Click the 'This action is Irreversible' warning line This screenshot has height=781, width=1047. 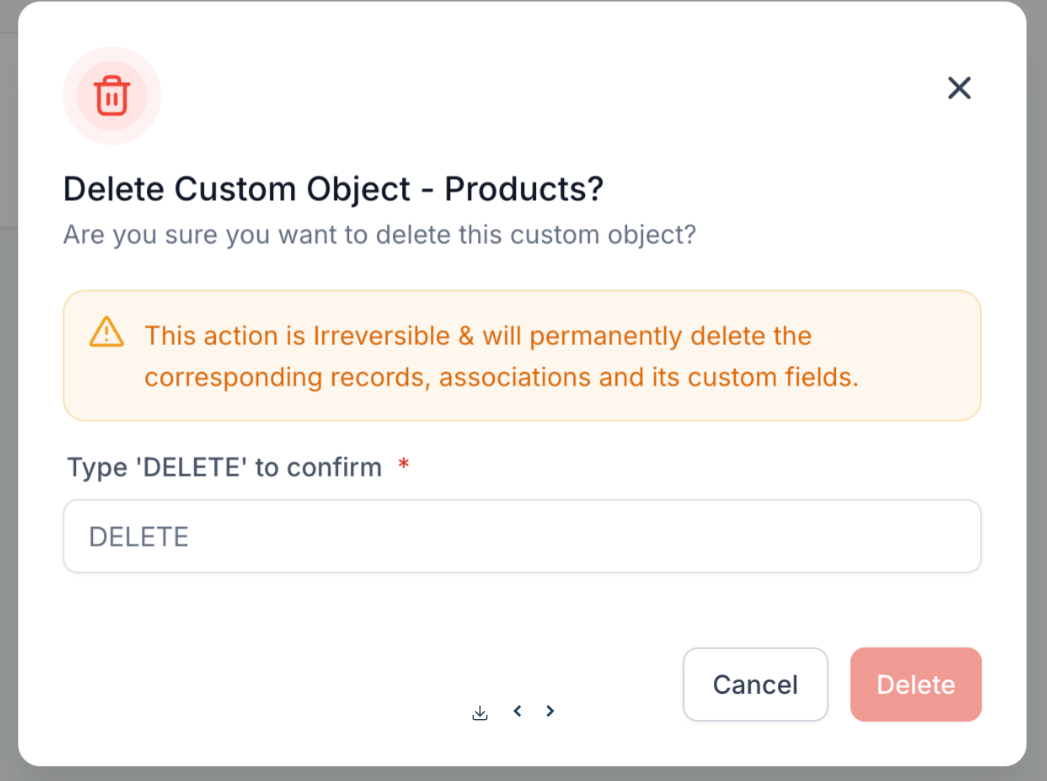coord(477,335)
